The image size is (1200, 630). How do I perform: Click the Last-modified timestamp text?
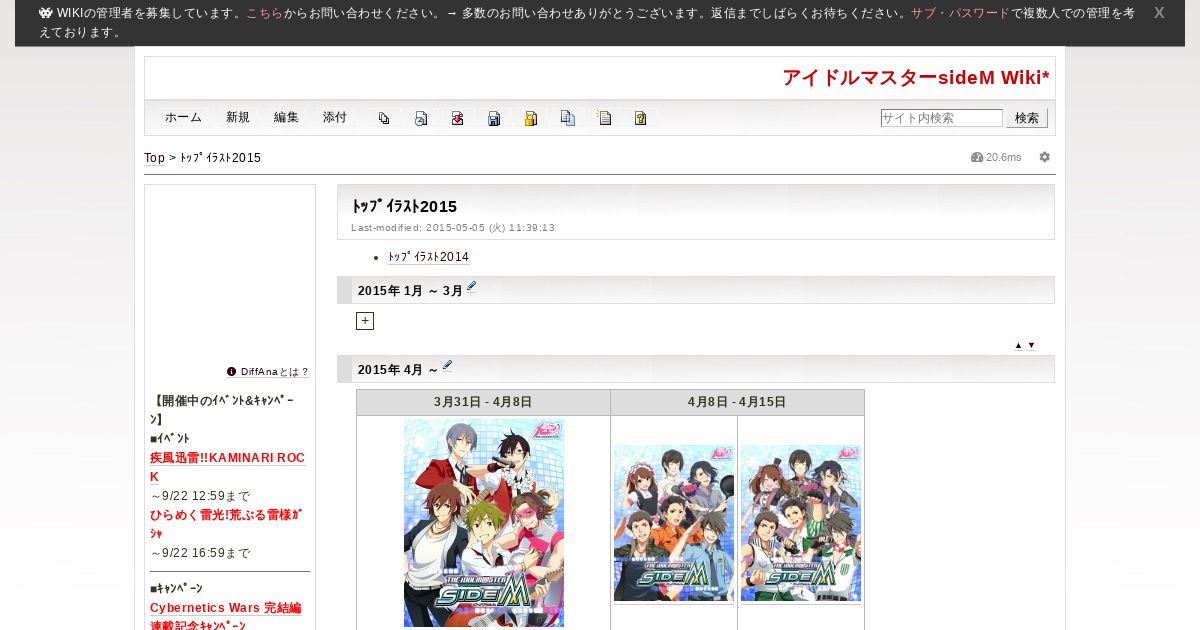[453, 228]
